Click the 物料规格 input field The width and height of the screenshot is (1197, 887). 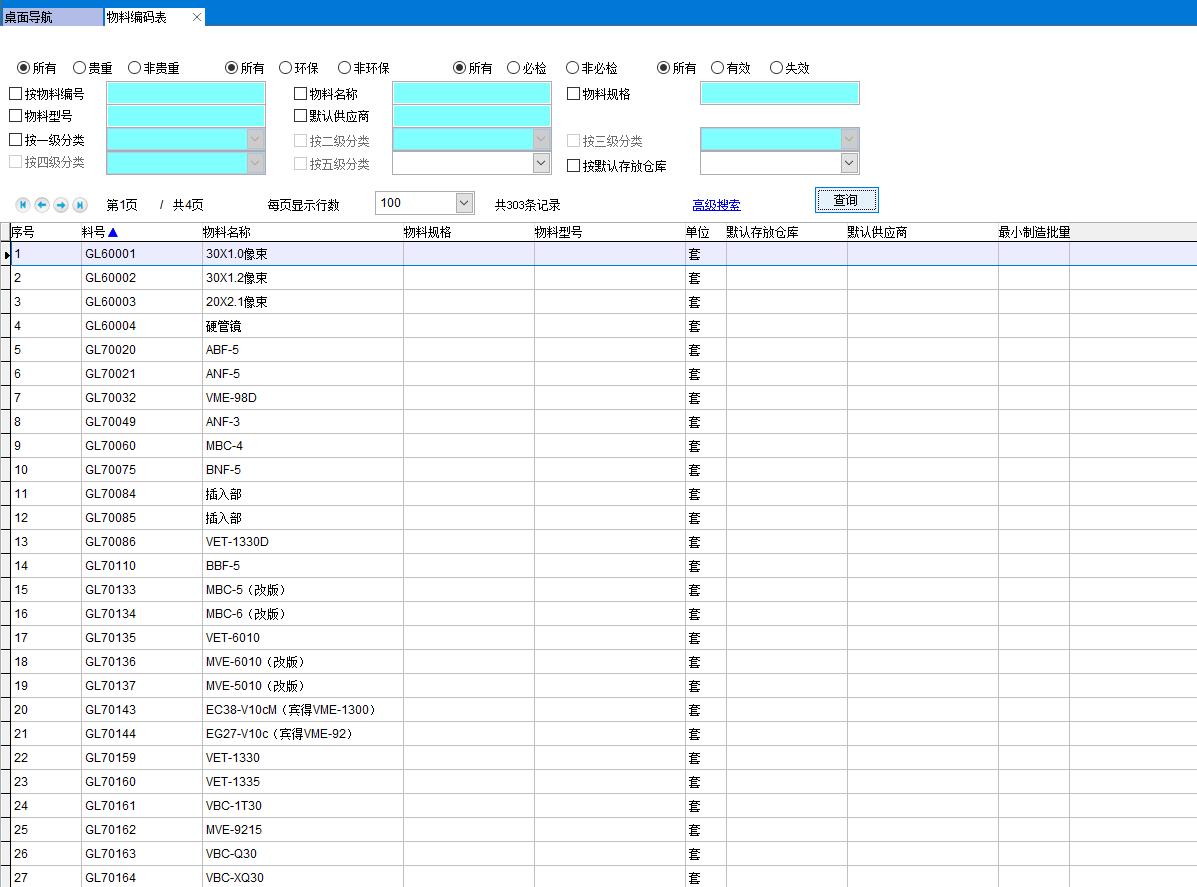(779, 94)
